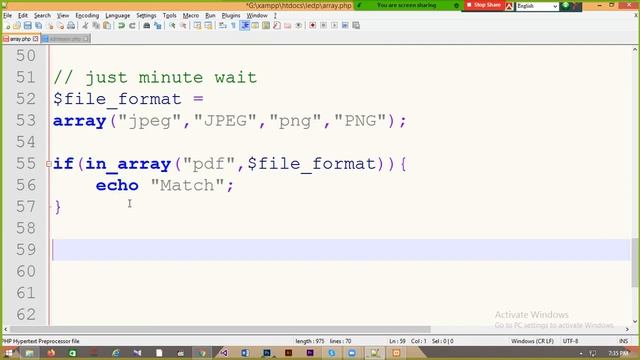Collapse the if block fold marker at line 55
This screenshot has height=360, width=640.
pos(49,164)
